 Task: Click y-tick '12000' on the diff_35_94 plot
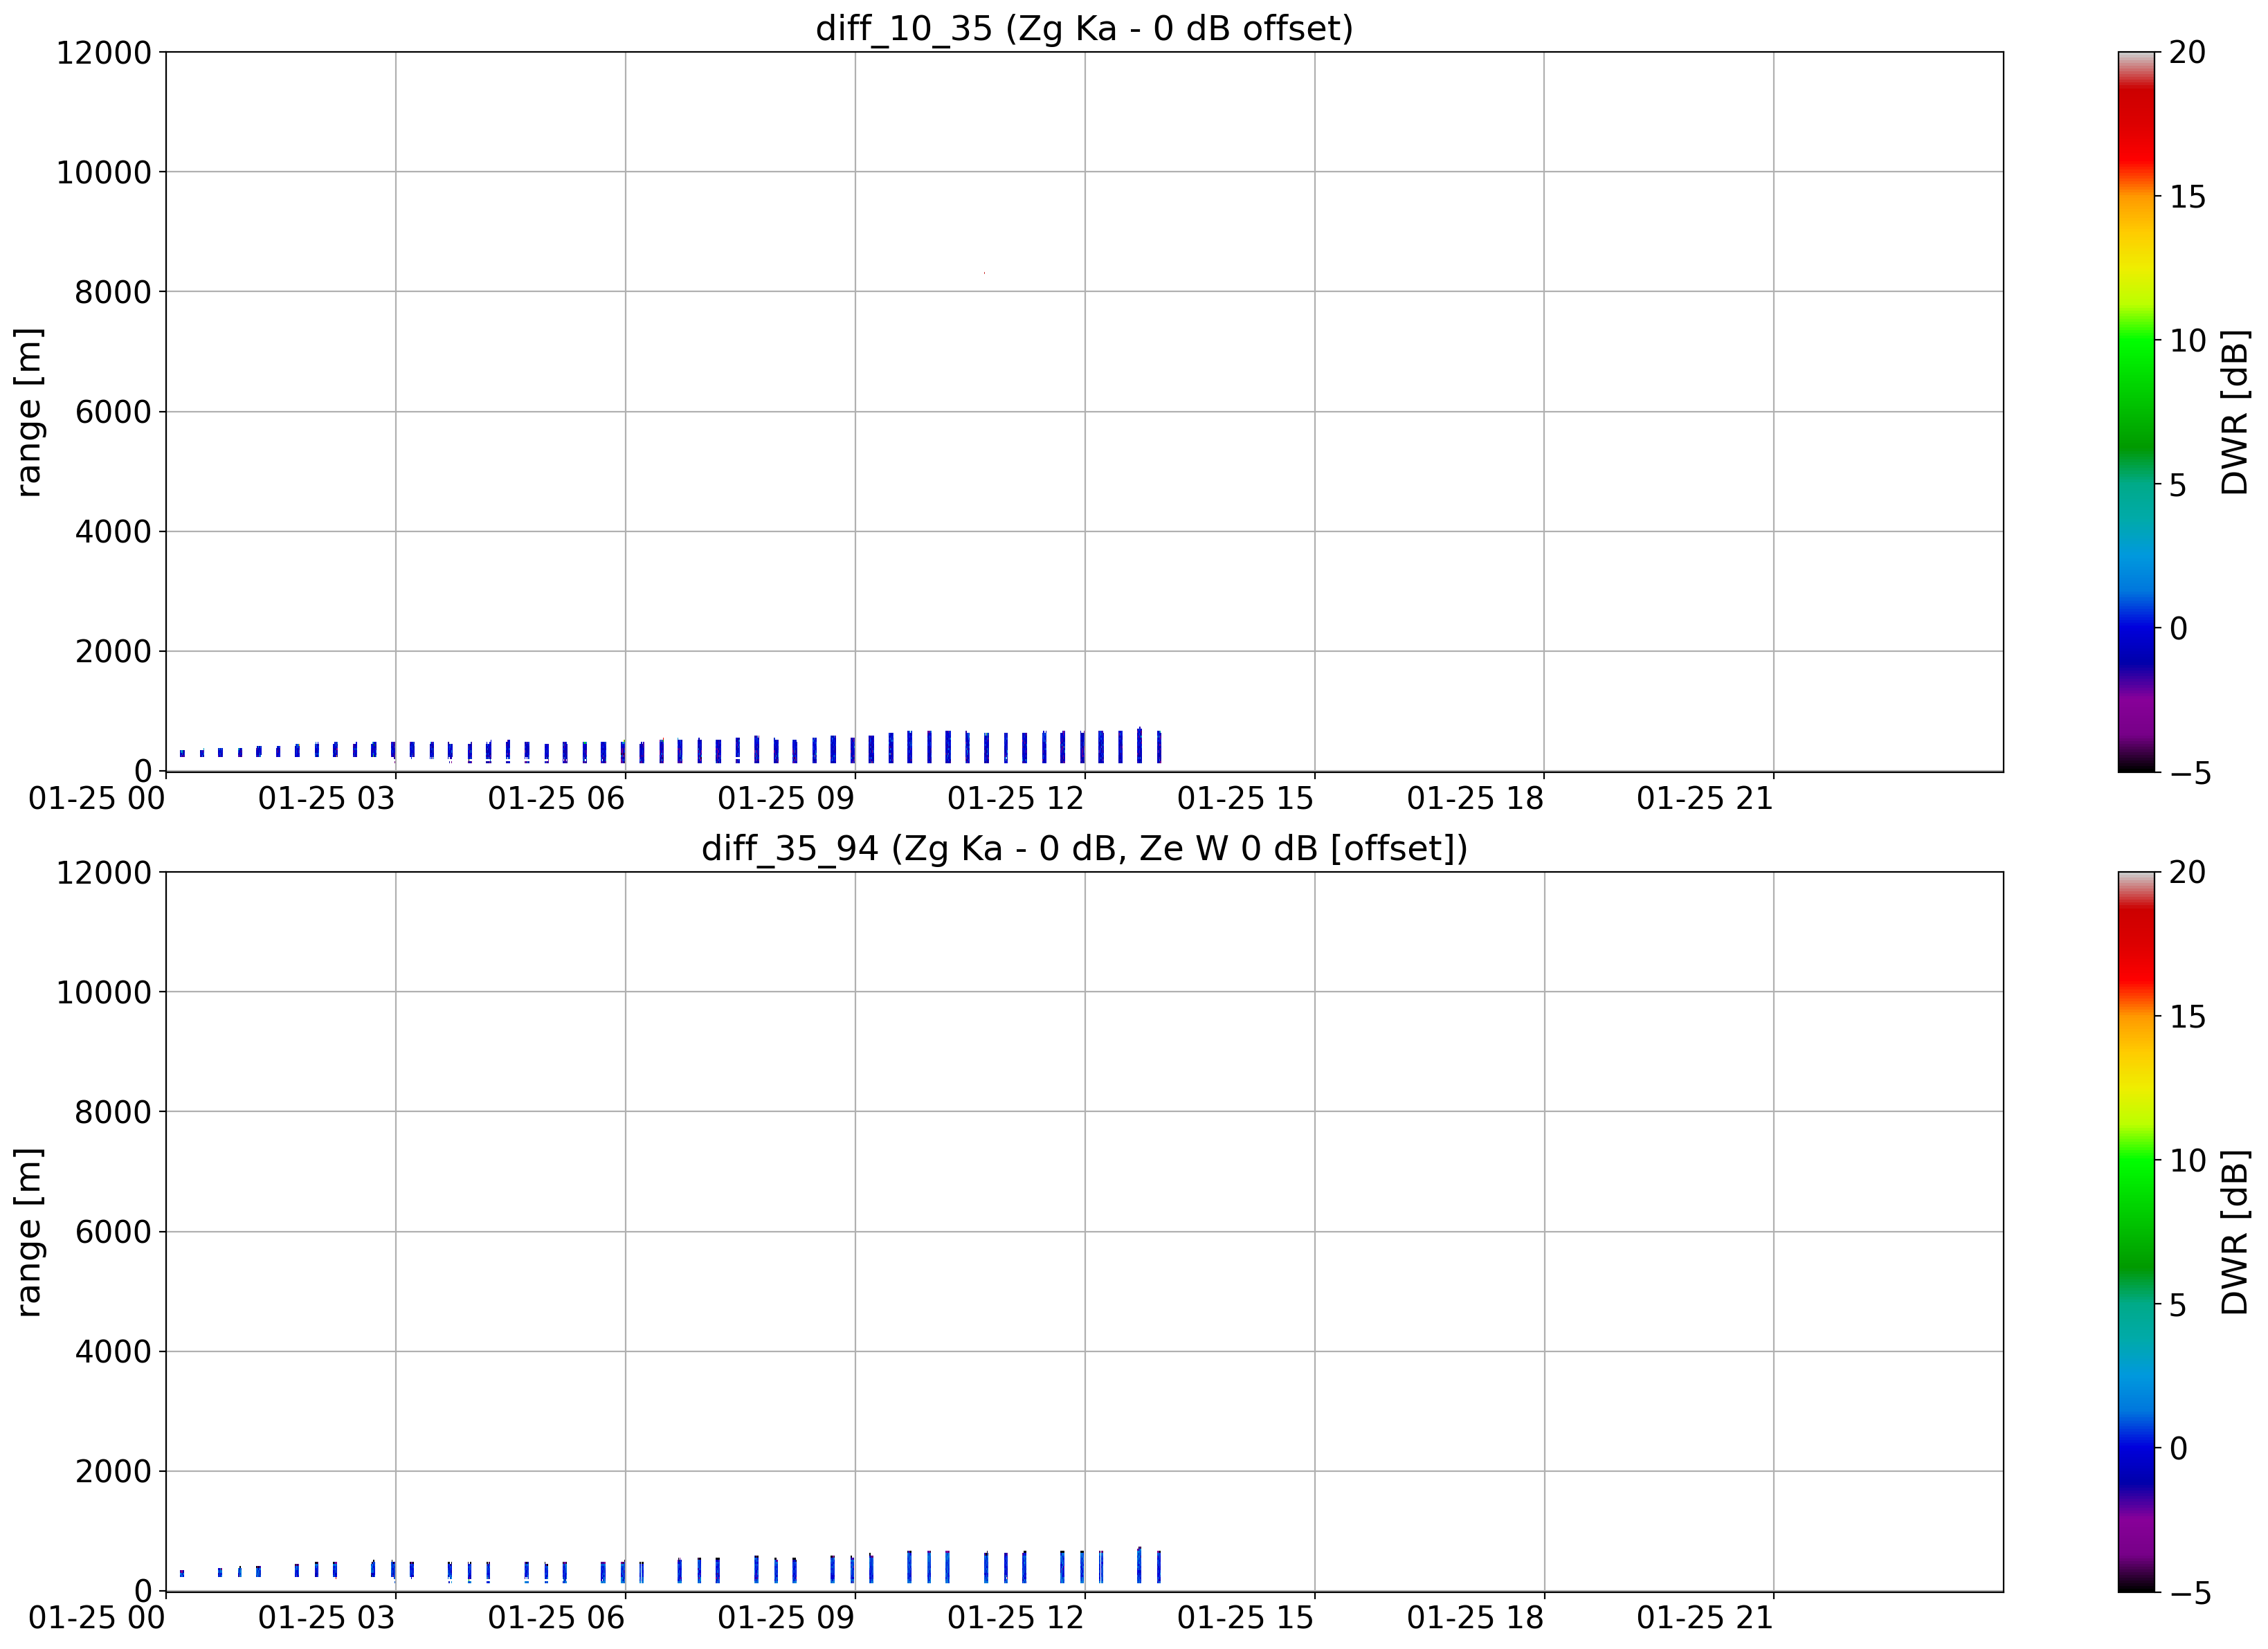tap(103, 872)
